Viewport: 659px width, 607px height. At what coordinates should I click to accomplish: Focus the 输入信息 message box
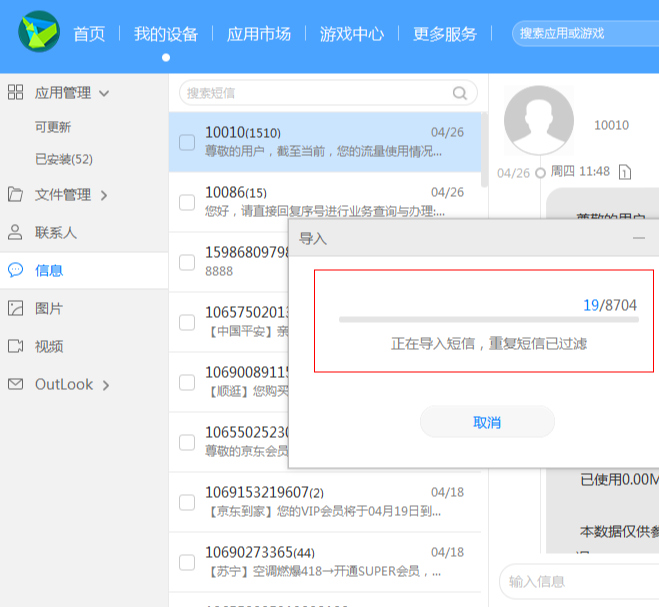click(579, 582)
